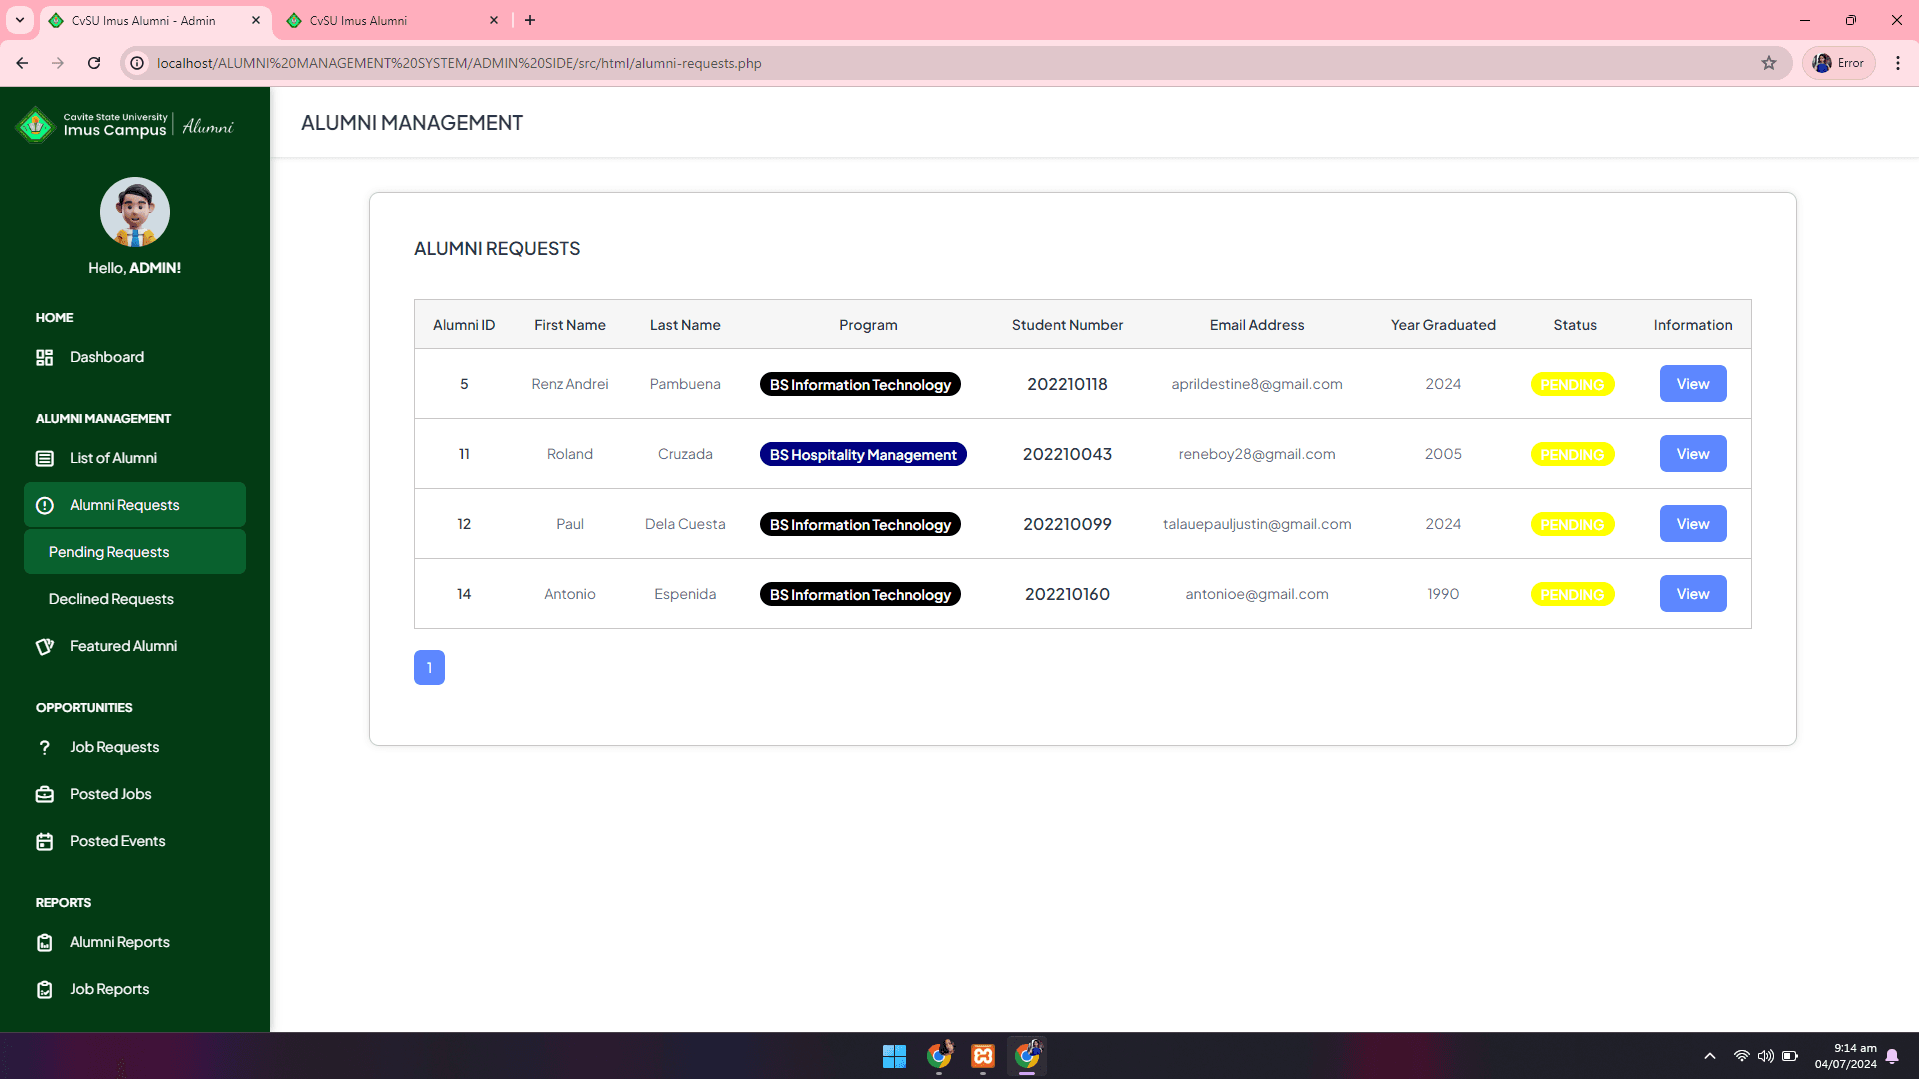Image resolution: width=1919 pixels, height=1079 pixels.
Task: Open the tab search dropdown arrow
Action: click(x=19, y=20)
